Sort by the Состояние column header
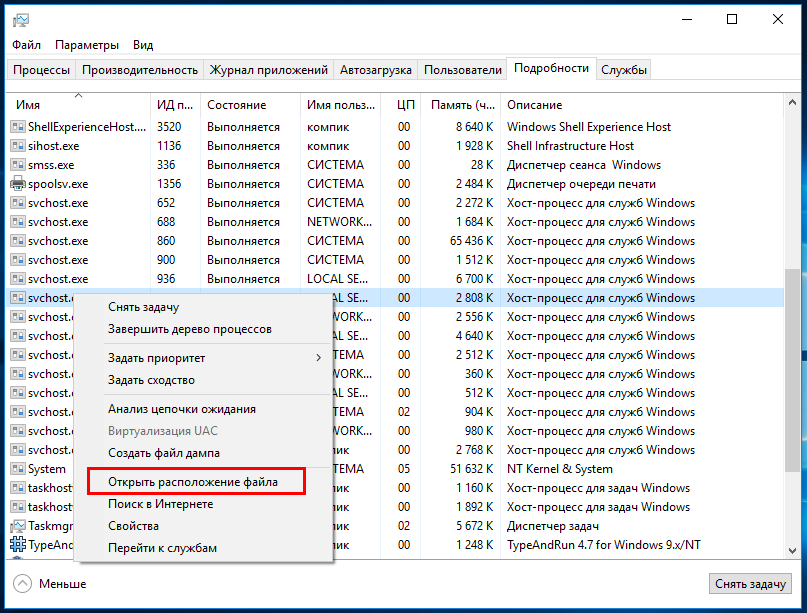 (x=250, y=105)
